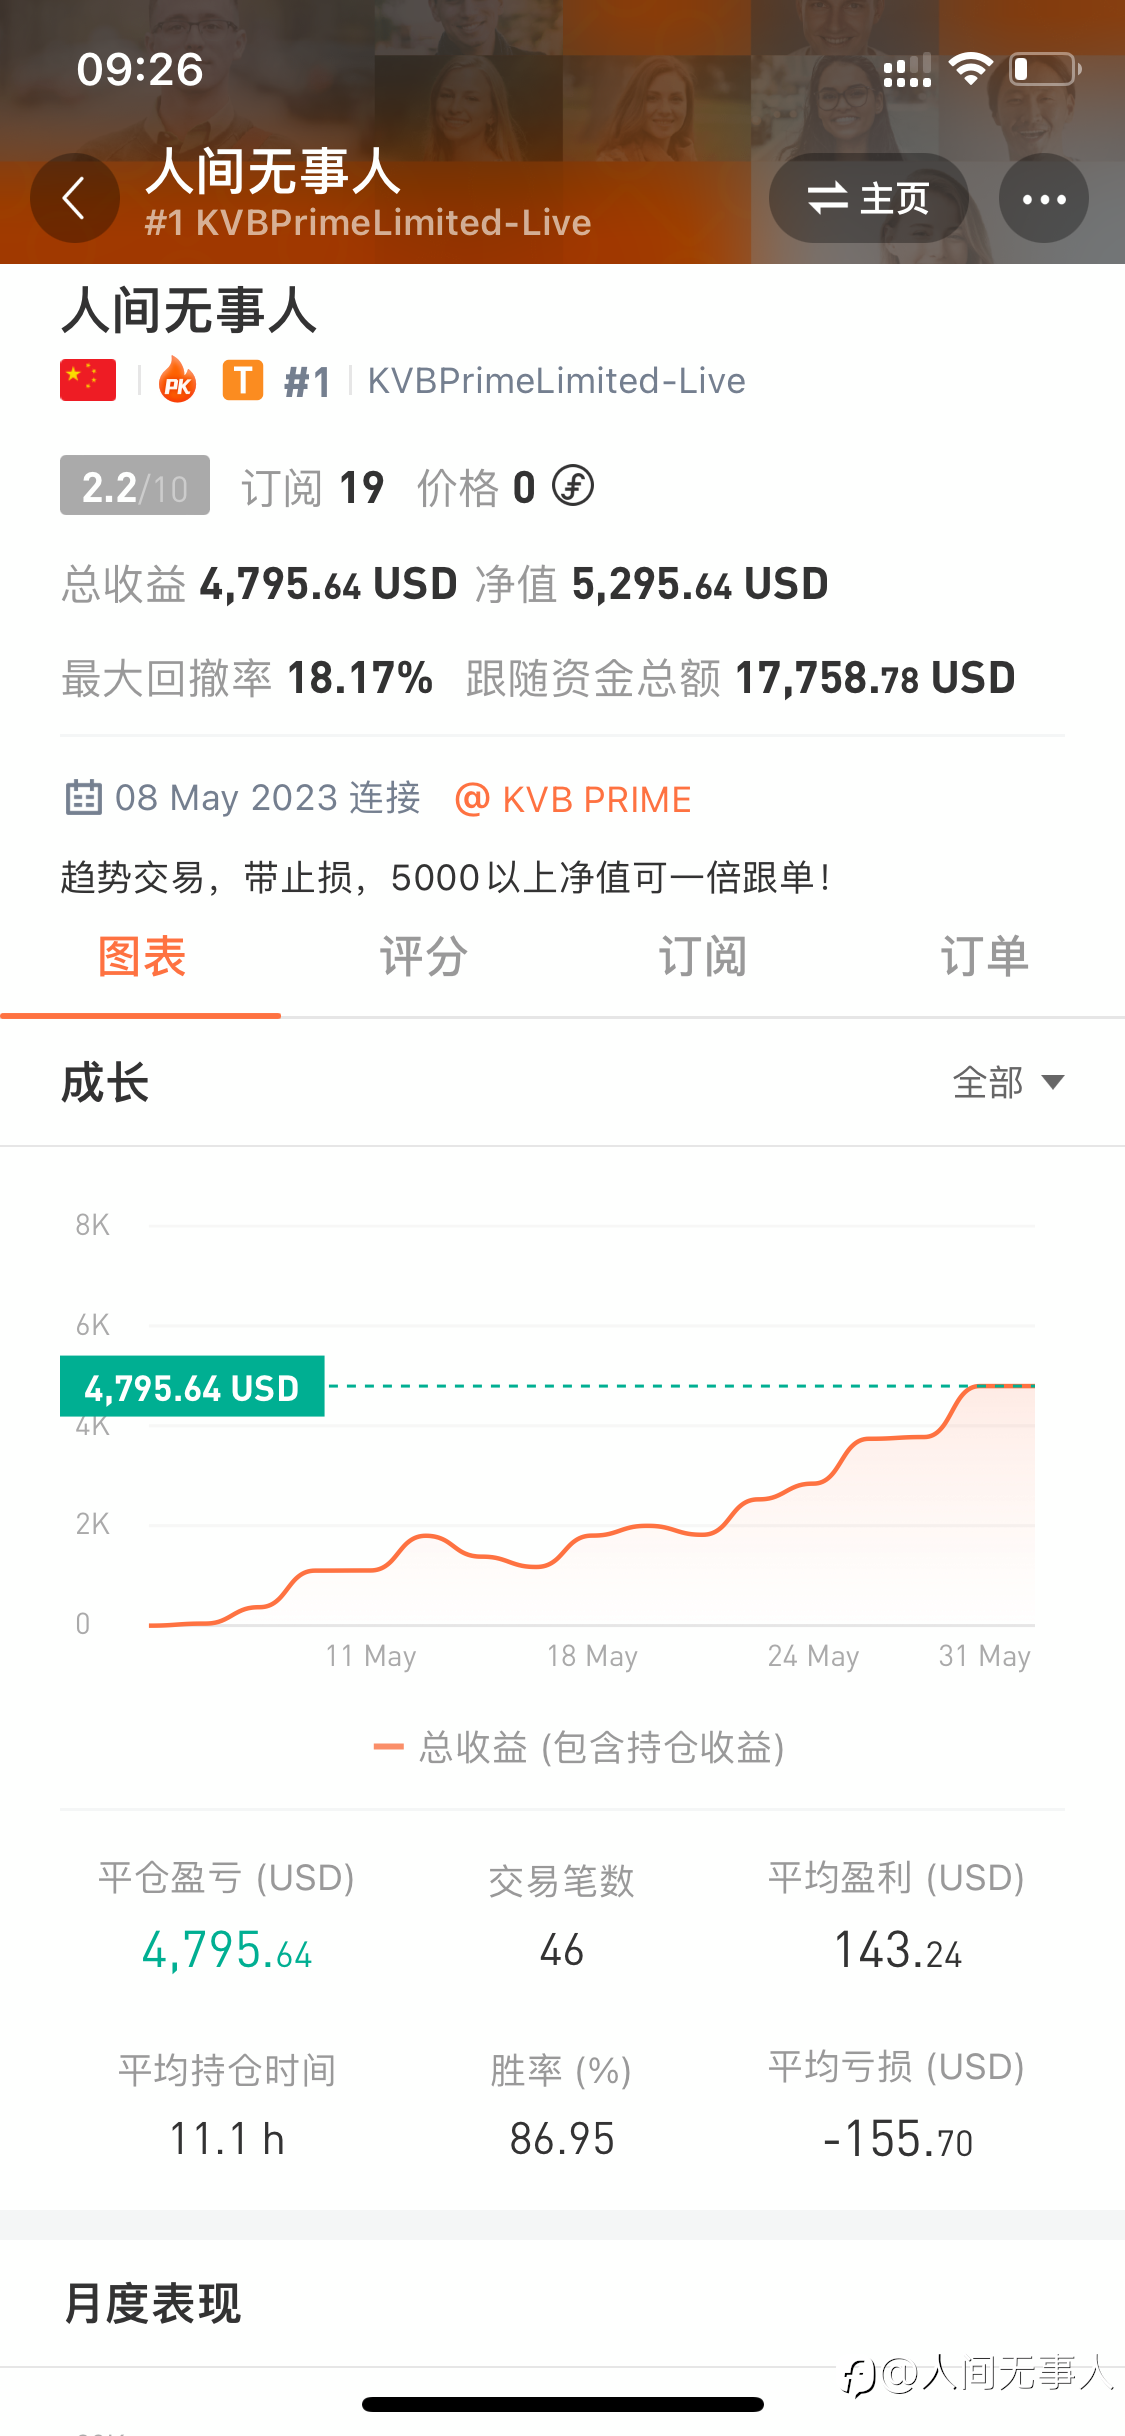Tap the calendar icon beside connection date
The width and height of the screenshot is (1125, 2436).
[83, 798]
